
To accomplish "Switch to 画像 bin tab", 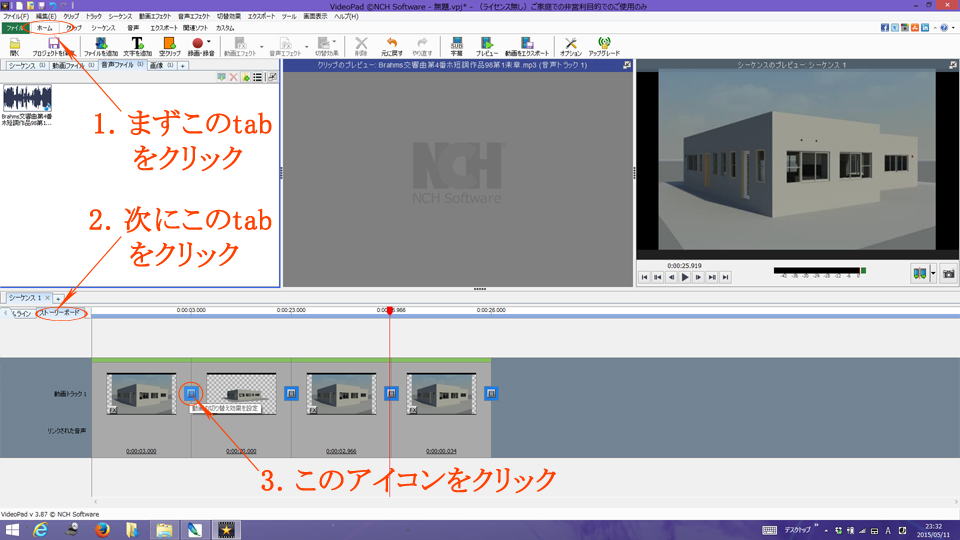I will point(162,66).
